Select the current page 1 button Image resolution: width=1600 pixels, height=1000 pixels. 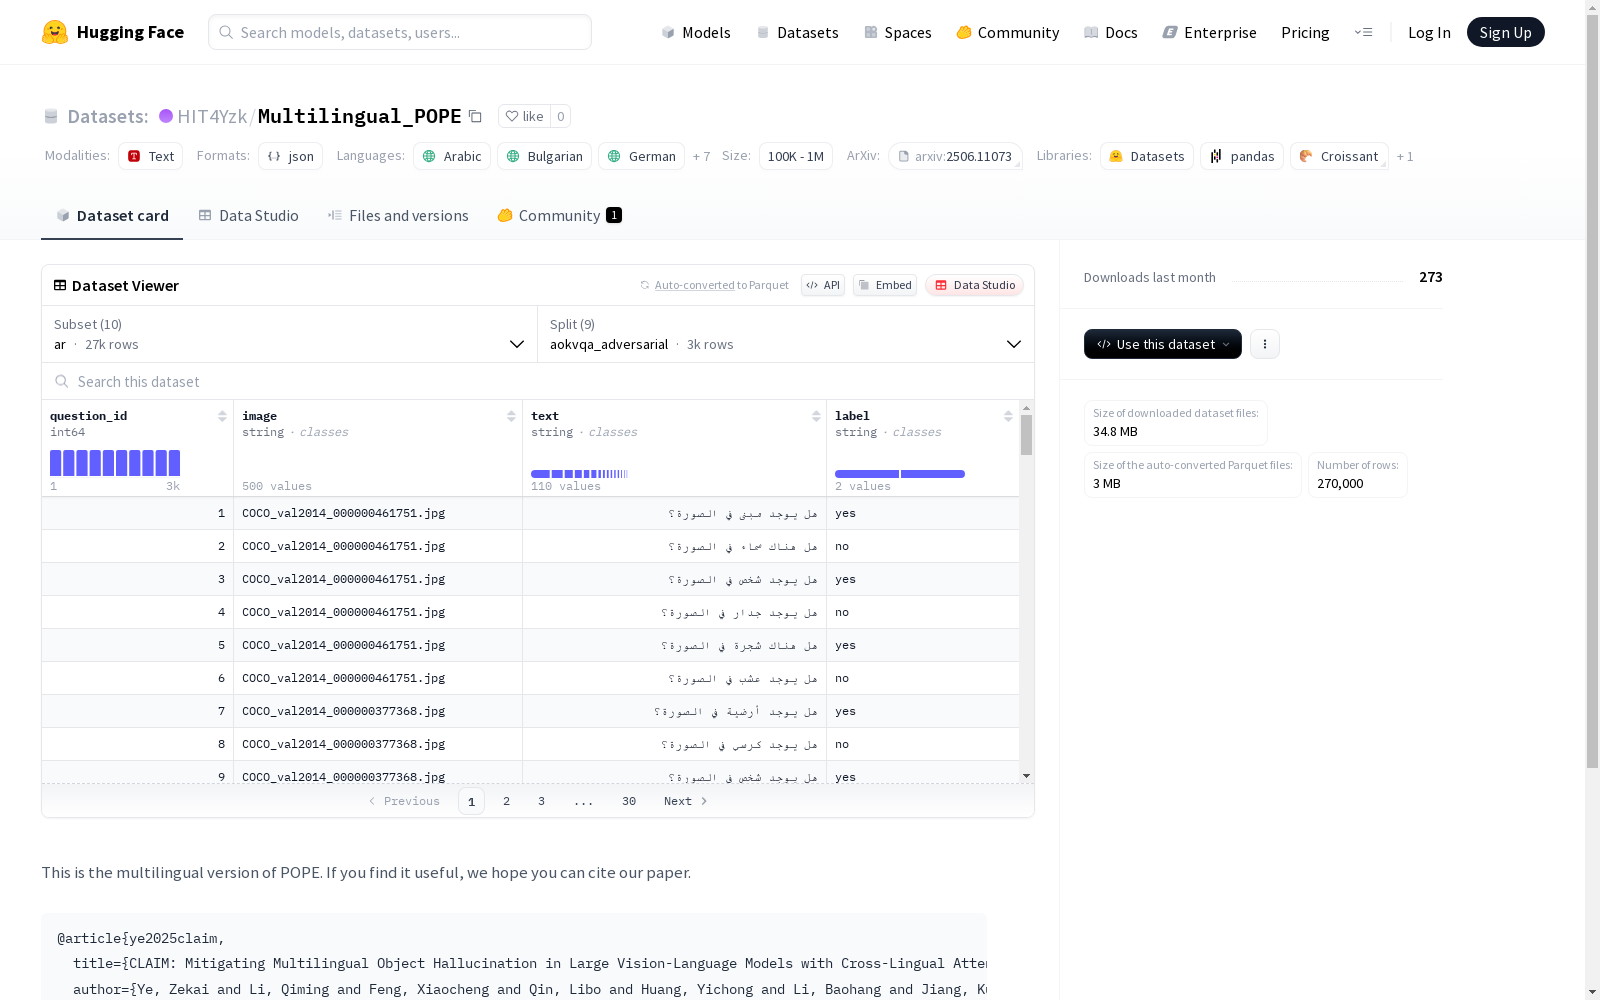[471, 801]
